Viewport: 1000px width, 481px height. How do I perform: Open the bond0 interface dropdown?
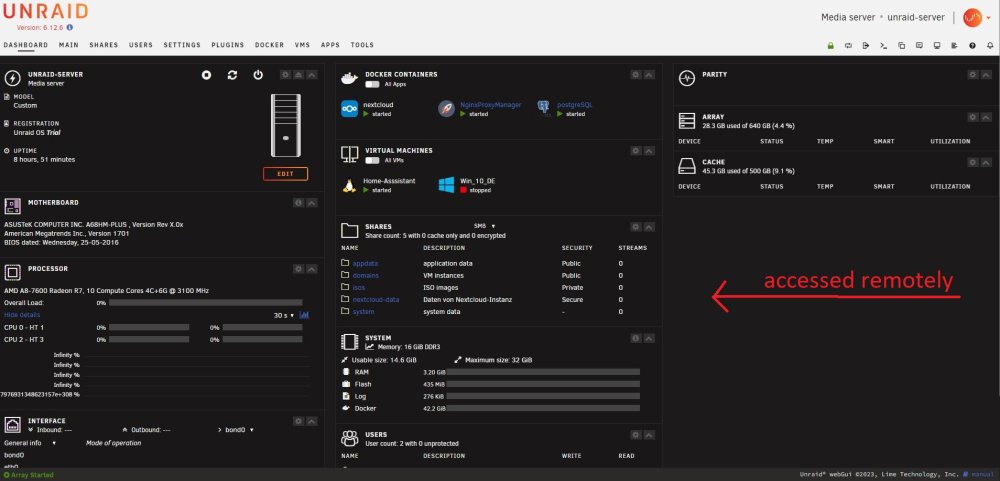pyautogui.click(x=239, y=430)
